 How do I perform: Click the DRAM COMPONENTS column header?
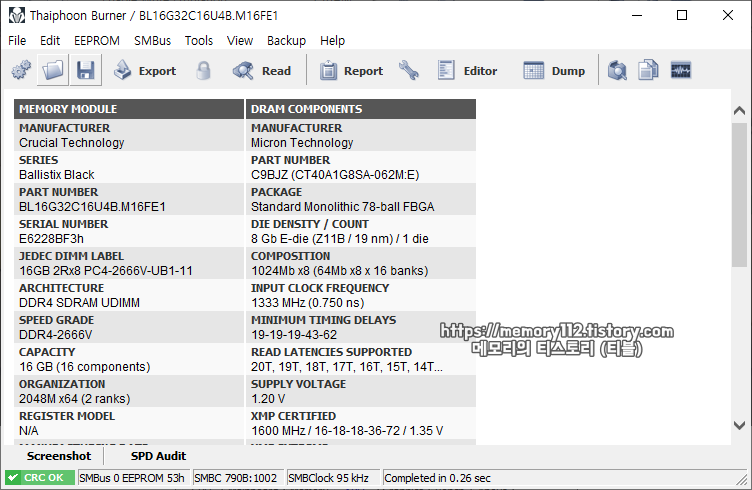[361, 109]
